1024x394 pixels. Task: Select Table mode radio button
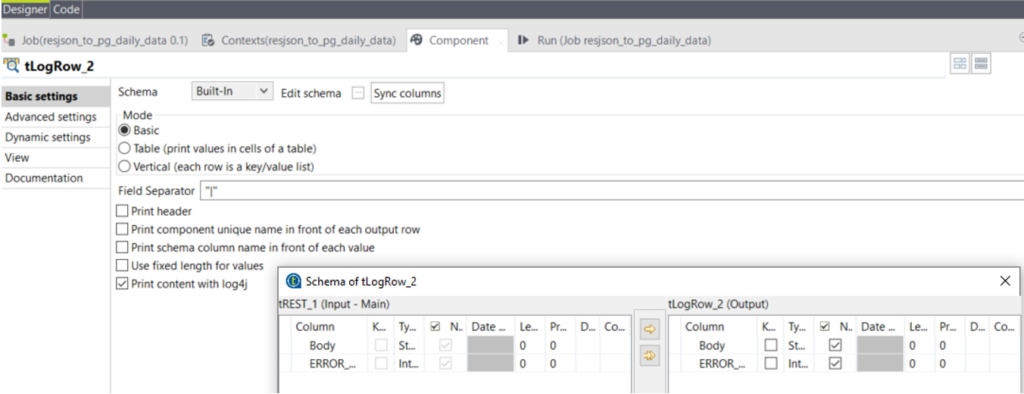[124, 148]
